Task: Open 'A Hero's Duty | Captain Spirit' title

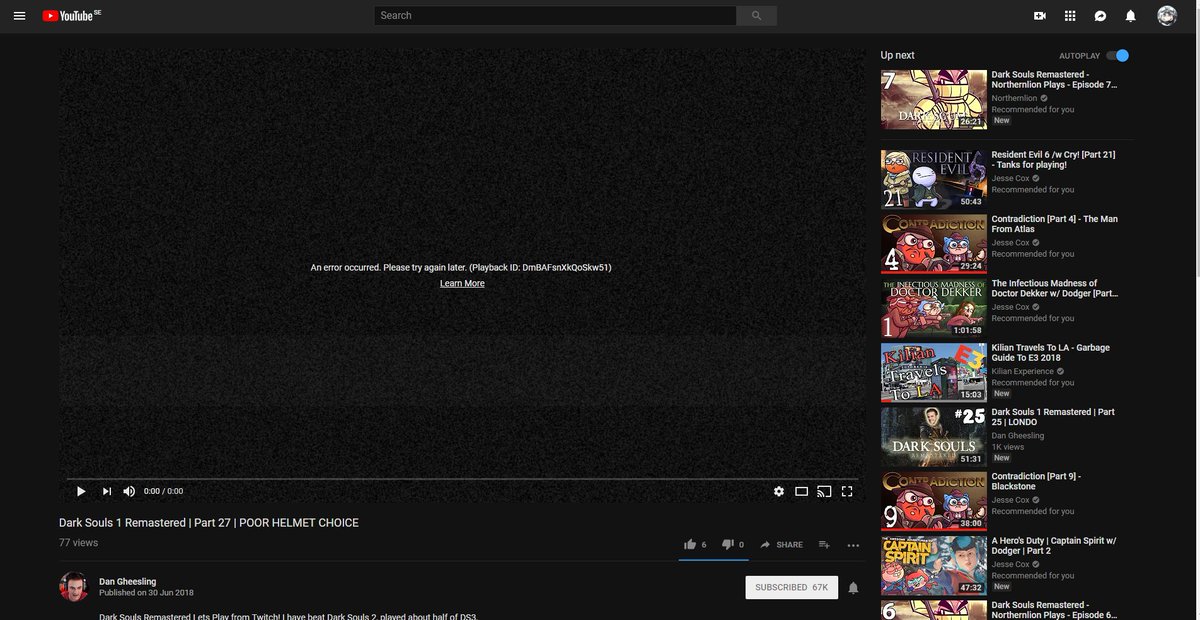Action: [x=1054, y=546]
